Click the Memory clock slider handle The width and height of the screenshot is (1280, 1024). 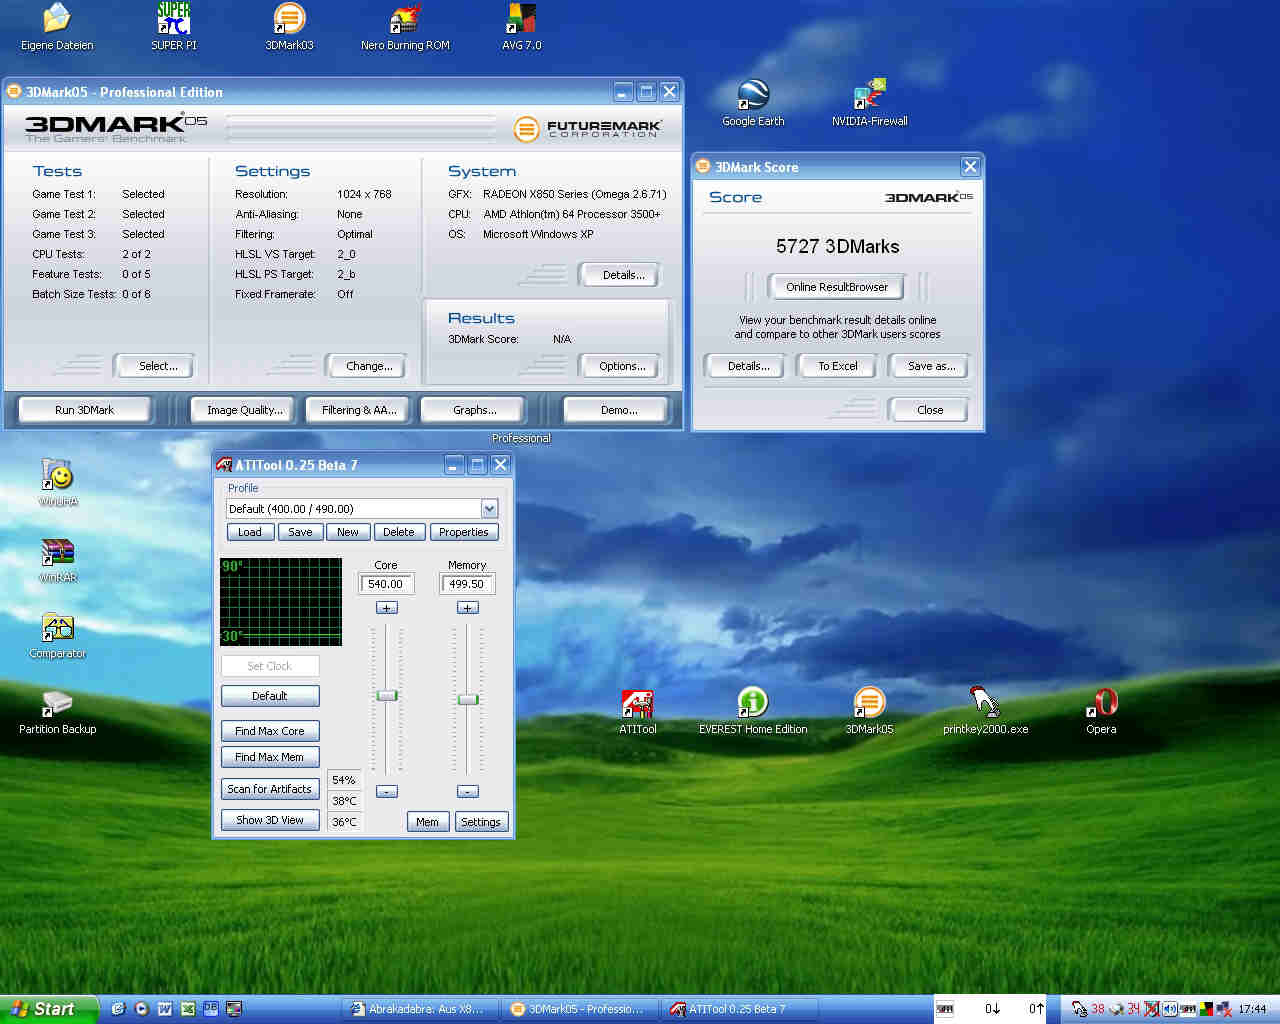click(x=468, y=700)
